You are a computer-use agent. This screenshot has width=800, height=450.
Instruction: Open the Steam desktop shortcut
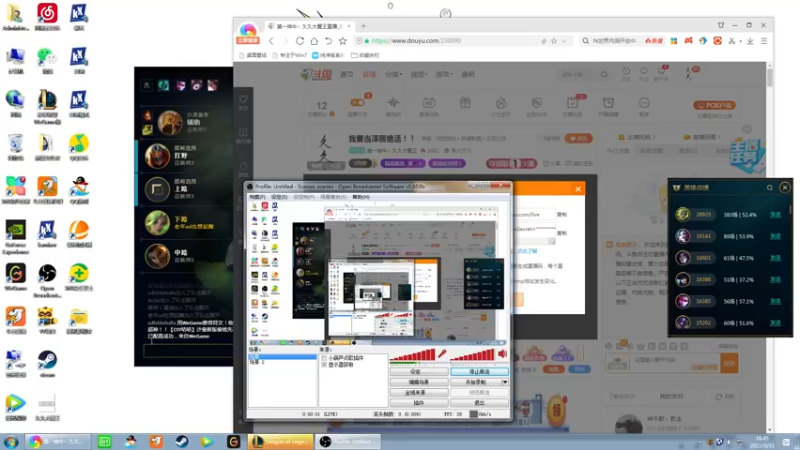47,364
